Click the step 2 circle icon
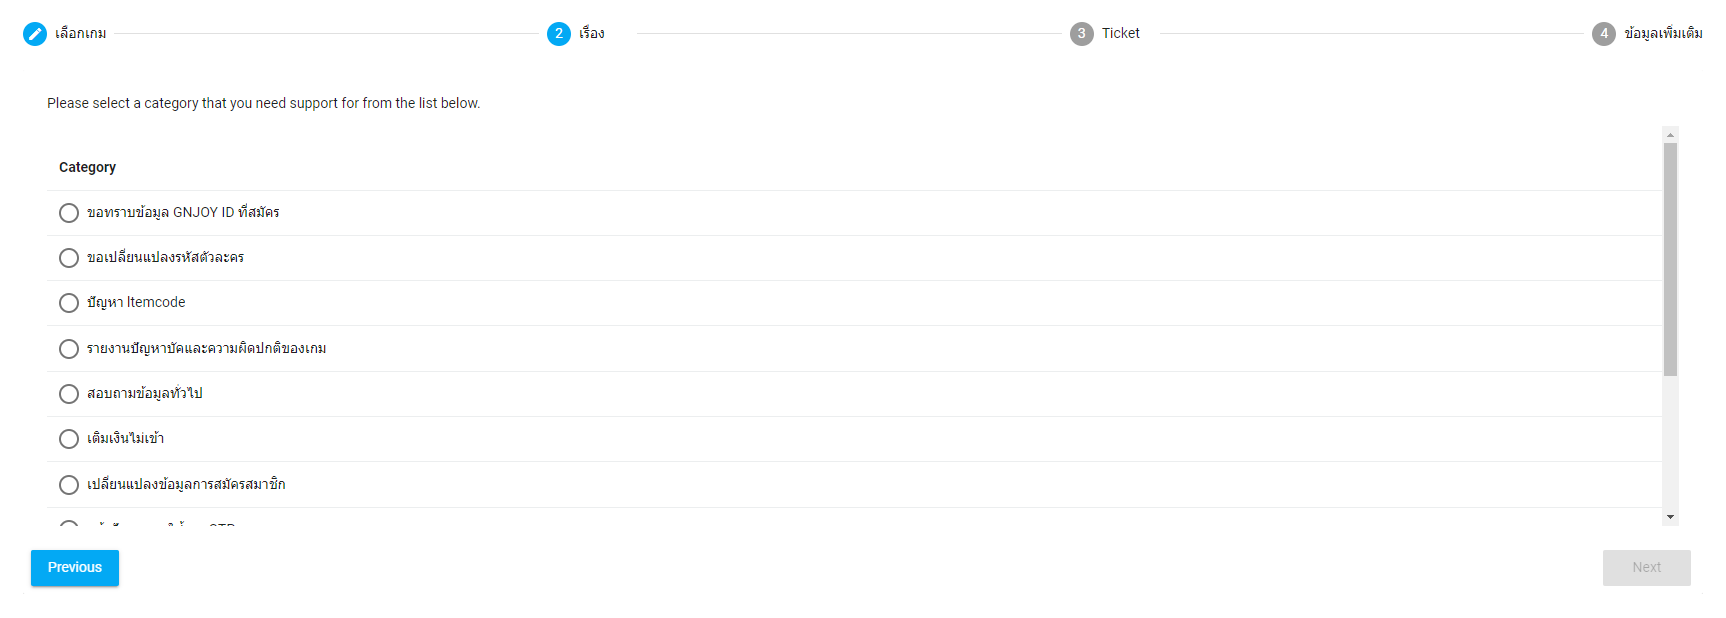The height and width of the screenshot is (618, 1726). [x=559, y=34]
